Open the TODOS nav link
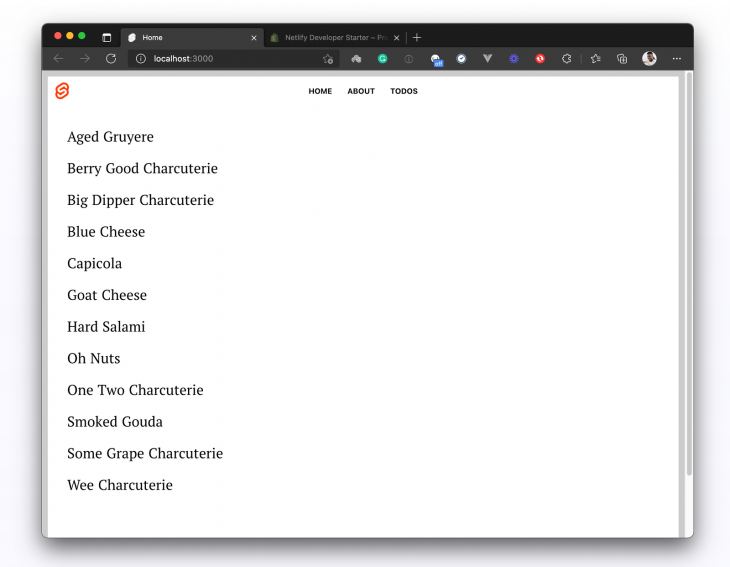730x567 pixels. tap(404, 91)
